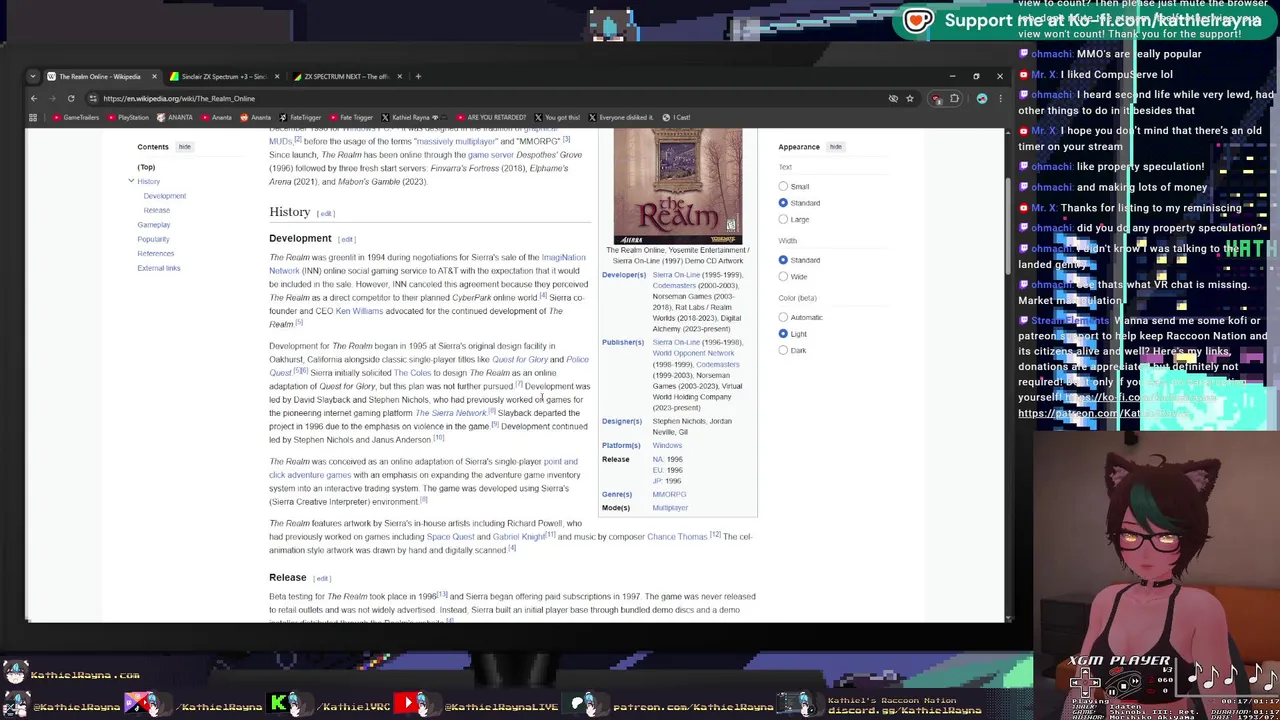Collapse the History section in Contents

click(x=131, y=181)
